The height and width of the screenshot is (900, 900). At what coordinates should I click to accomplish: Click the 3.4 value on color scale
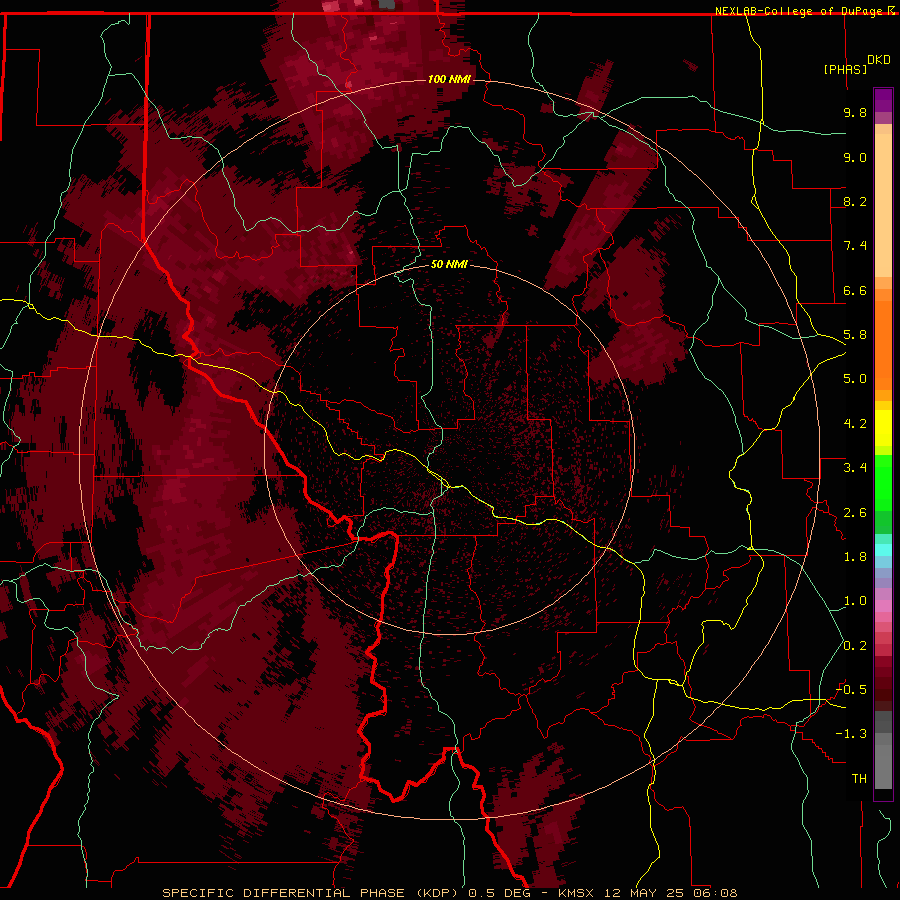855,468
